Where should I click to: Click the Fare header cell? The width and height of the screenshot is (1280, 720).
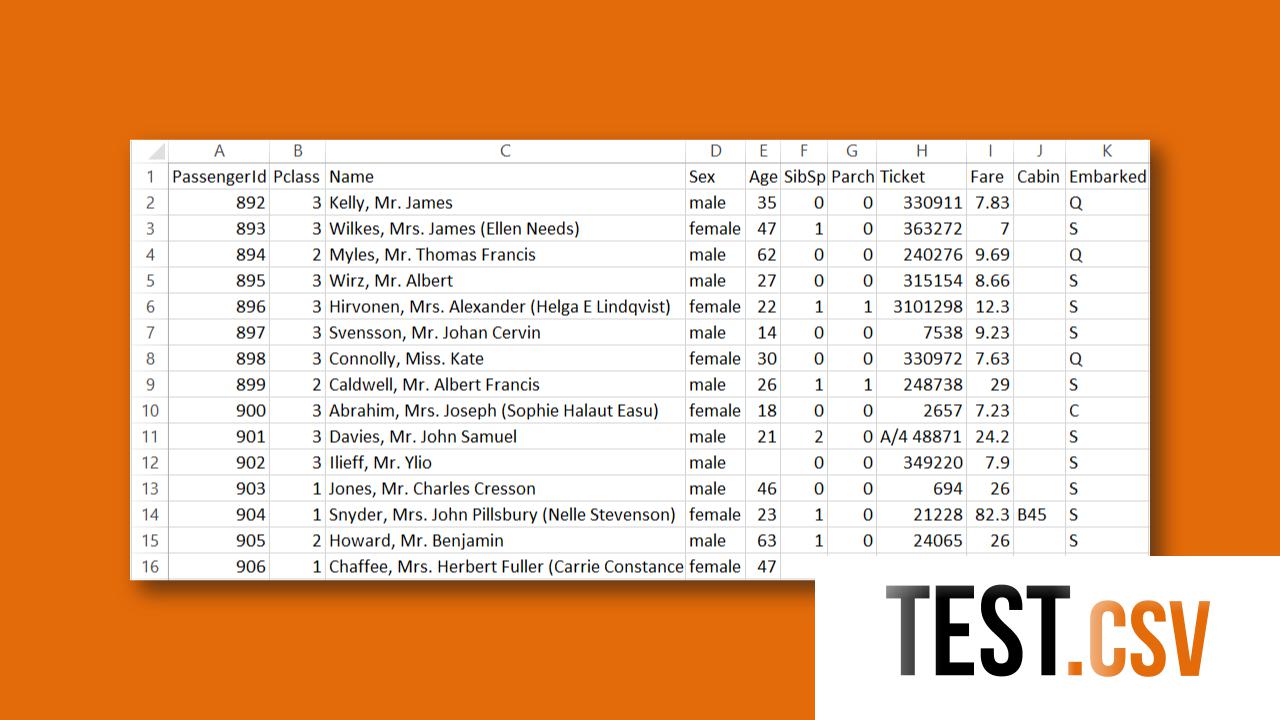tap(990, 176)
